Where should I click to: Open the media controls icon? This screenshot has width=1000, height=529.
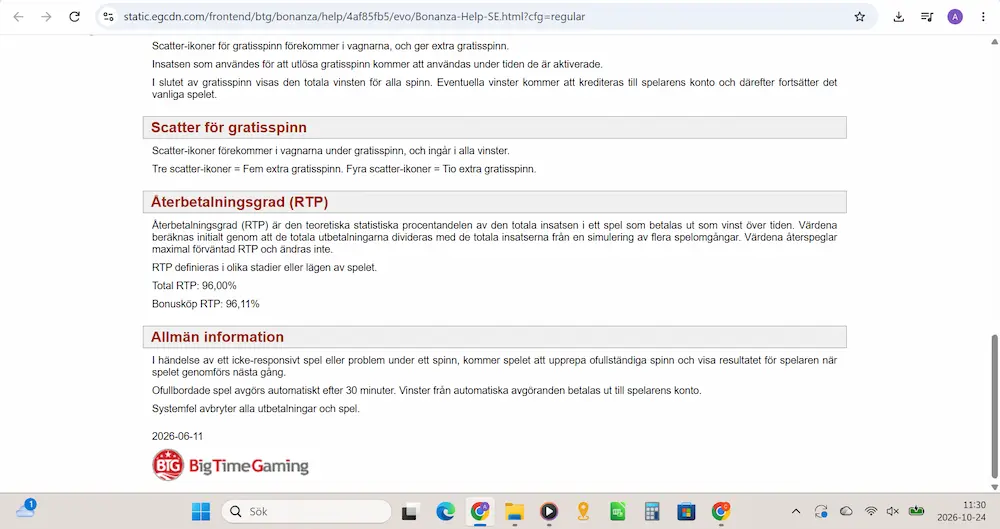click(x=927, y=17)
